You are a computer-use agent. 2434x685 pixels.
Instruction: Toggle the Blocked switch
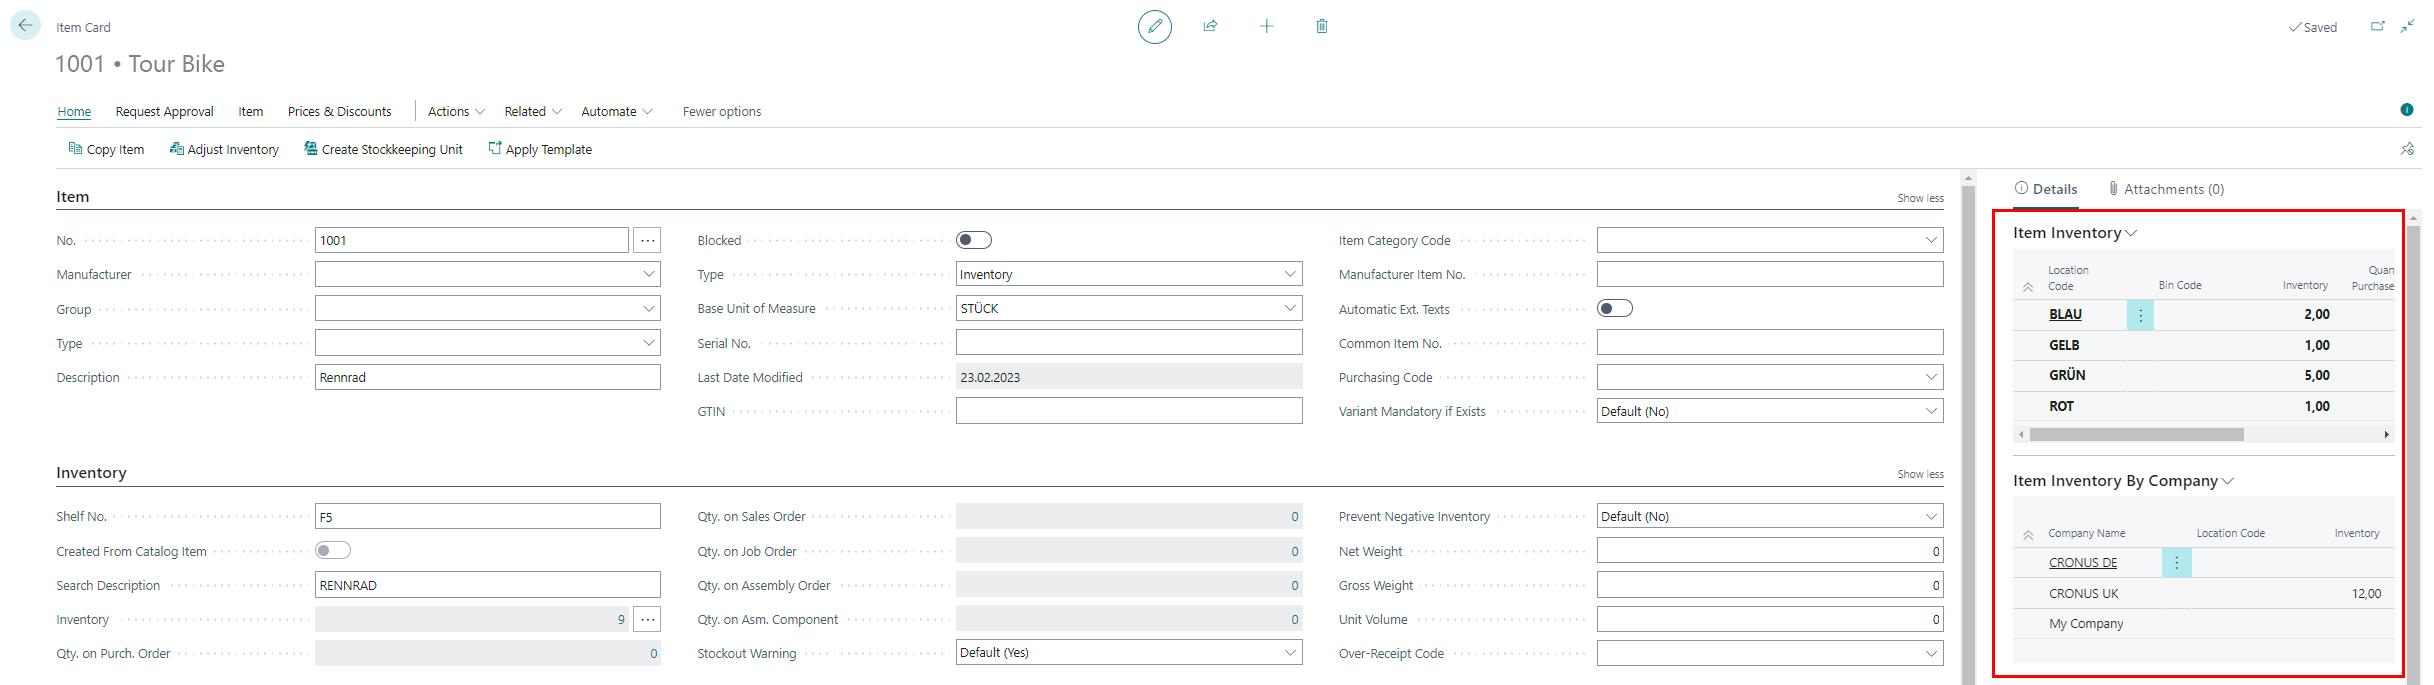point(973,240)
